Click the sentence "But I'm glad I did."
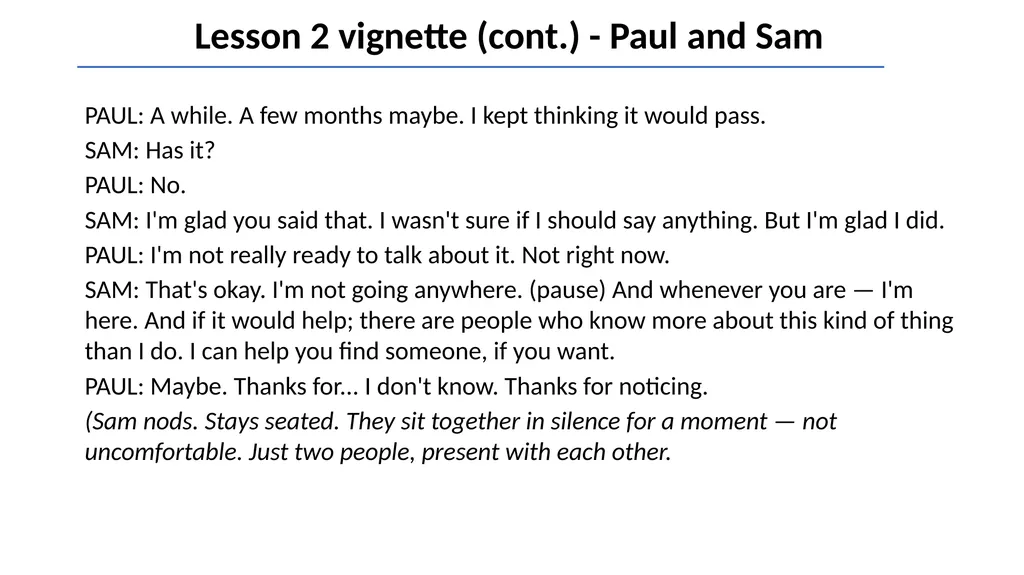The image size is (1024, 575). (x=854, y=220)
